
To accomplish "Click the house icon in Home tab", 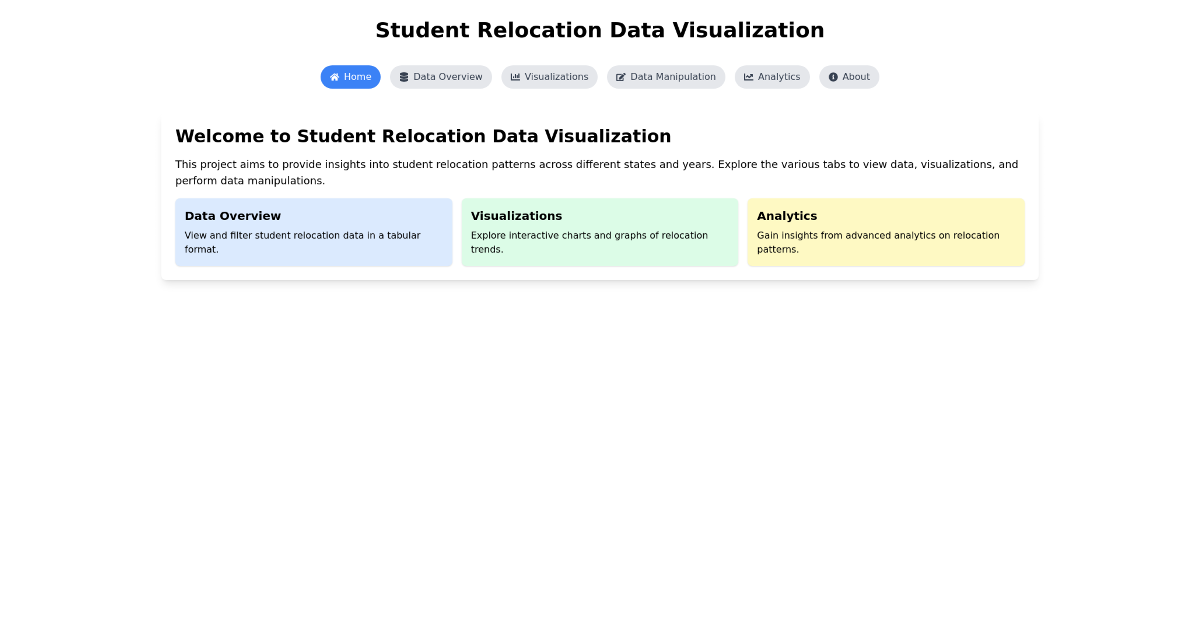I will [x=334, y=77].
